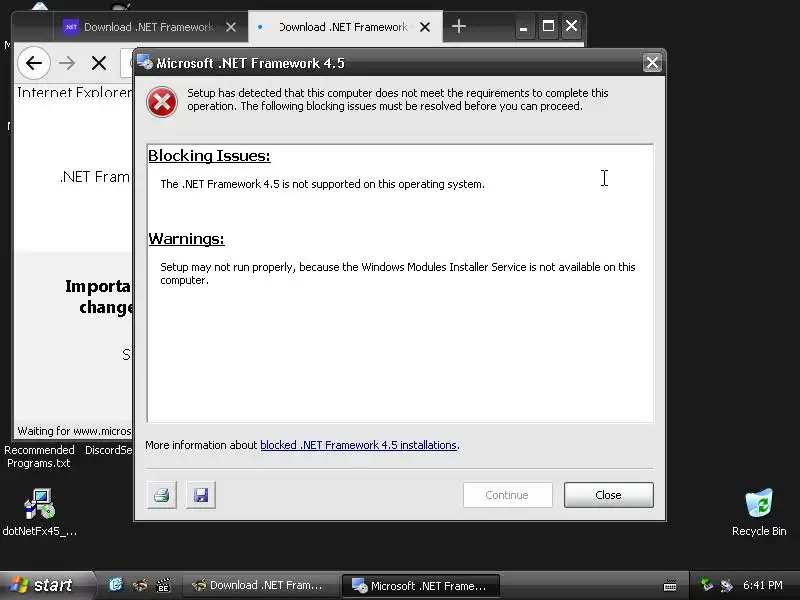The width and height of the screenshot is (800, 600).
Task: Click the 6:41 PM system clock
Action: click(x=763, y=585)
